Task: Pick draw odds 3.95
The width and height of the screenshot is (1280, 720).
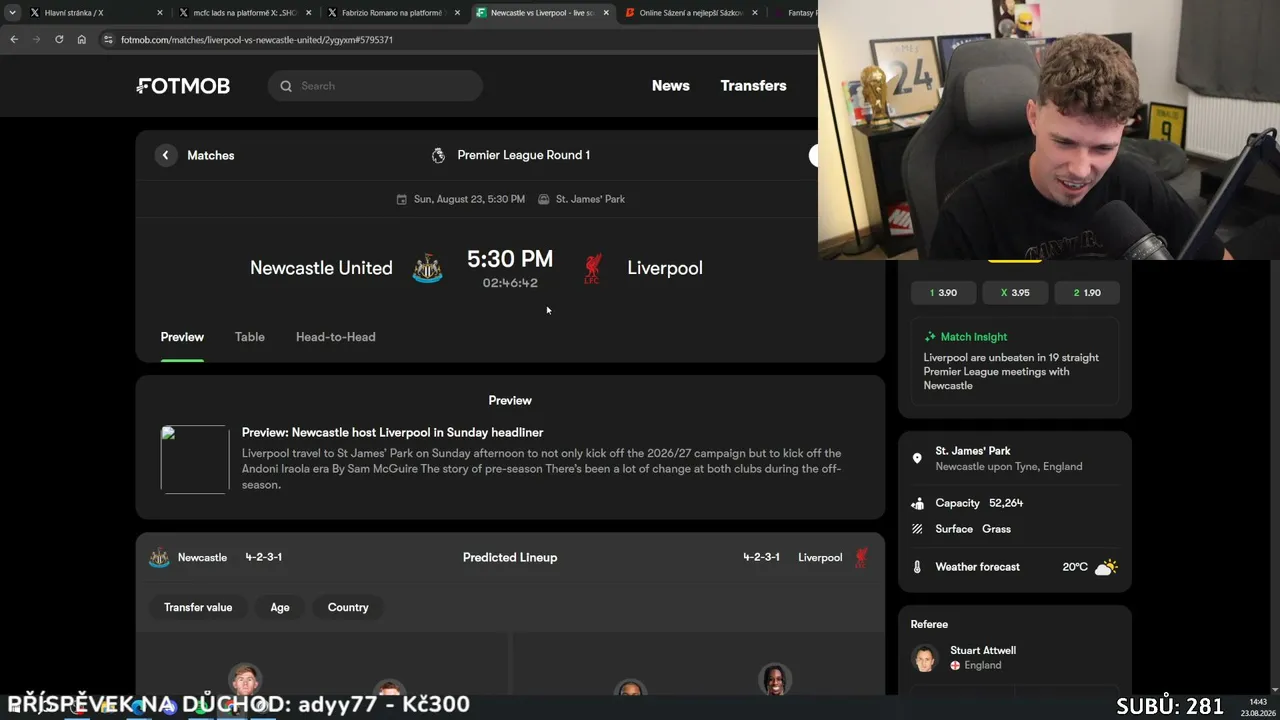Action: point(1015,293)
